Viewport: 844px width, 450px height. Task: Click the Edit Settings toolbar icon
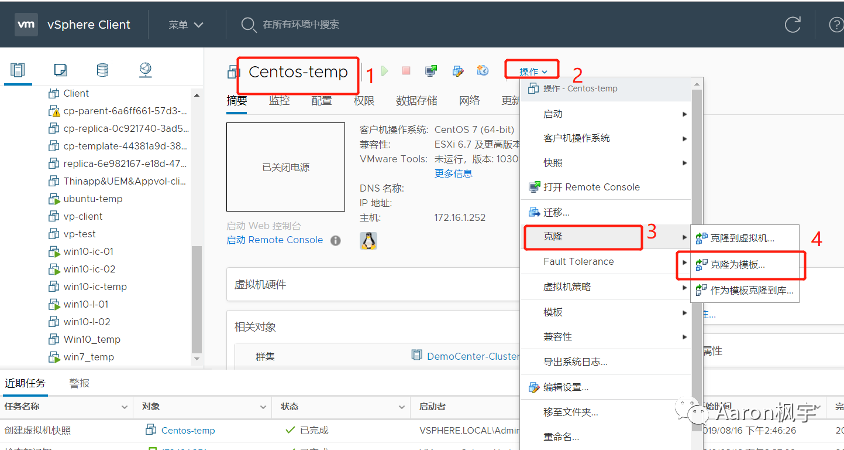[x=458, y=71]
